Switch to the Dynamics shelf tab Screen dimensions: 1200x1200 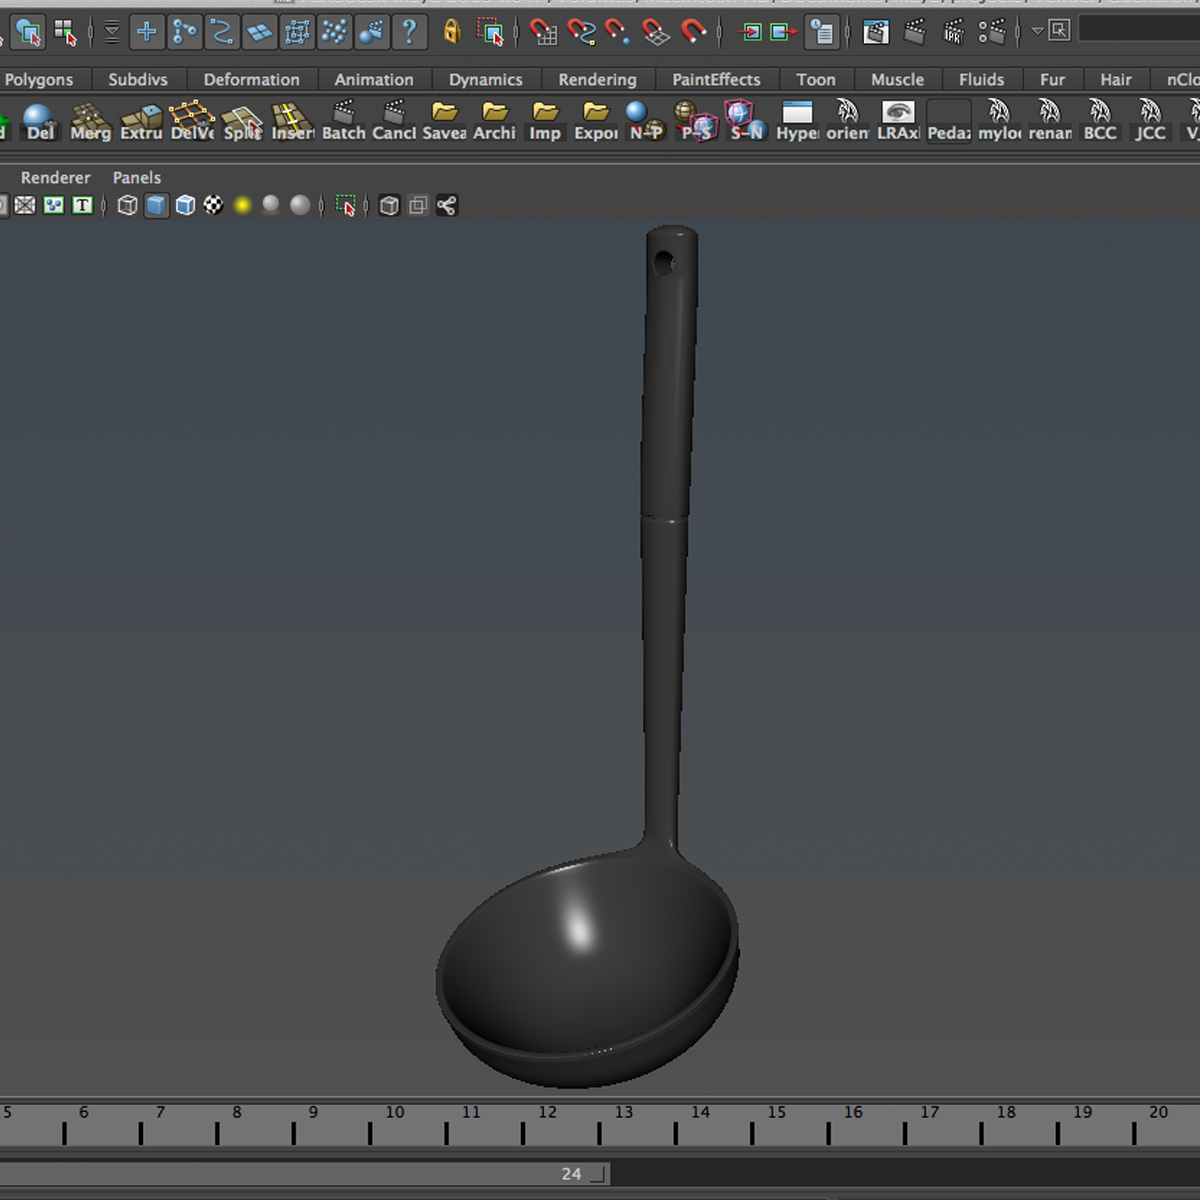(x=486, y=80)
